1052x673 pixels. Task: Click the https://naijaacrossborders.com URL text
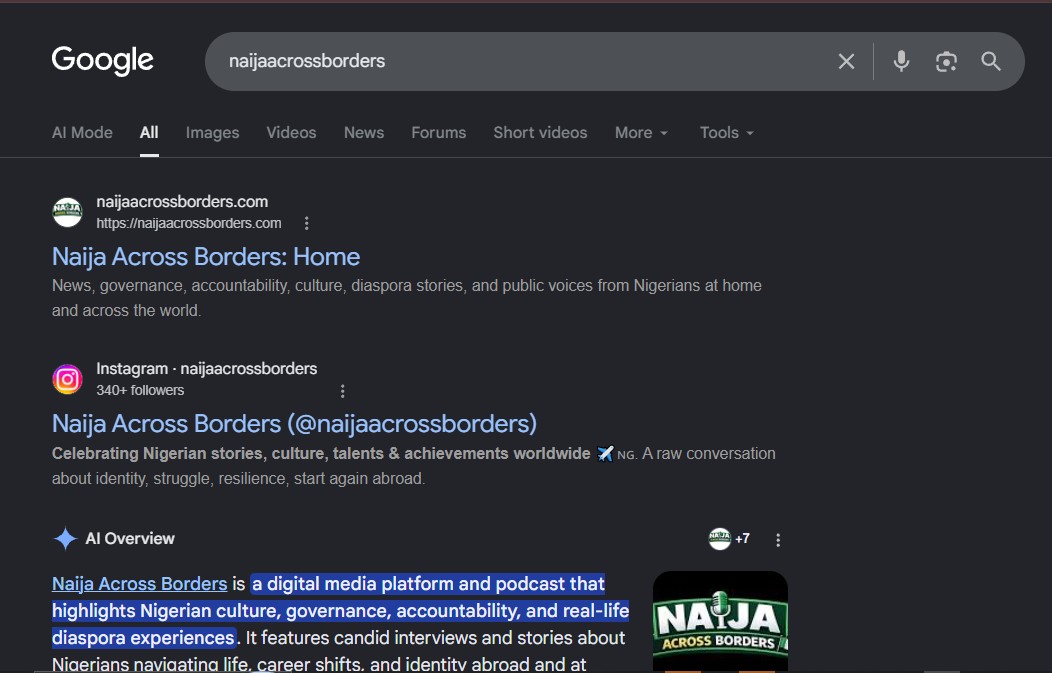tap(189, 223)
